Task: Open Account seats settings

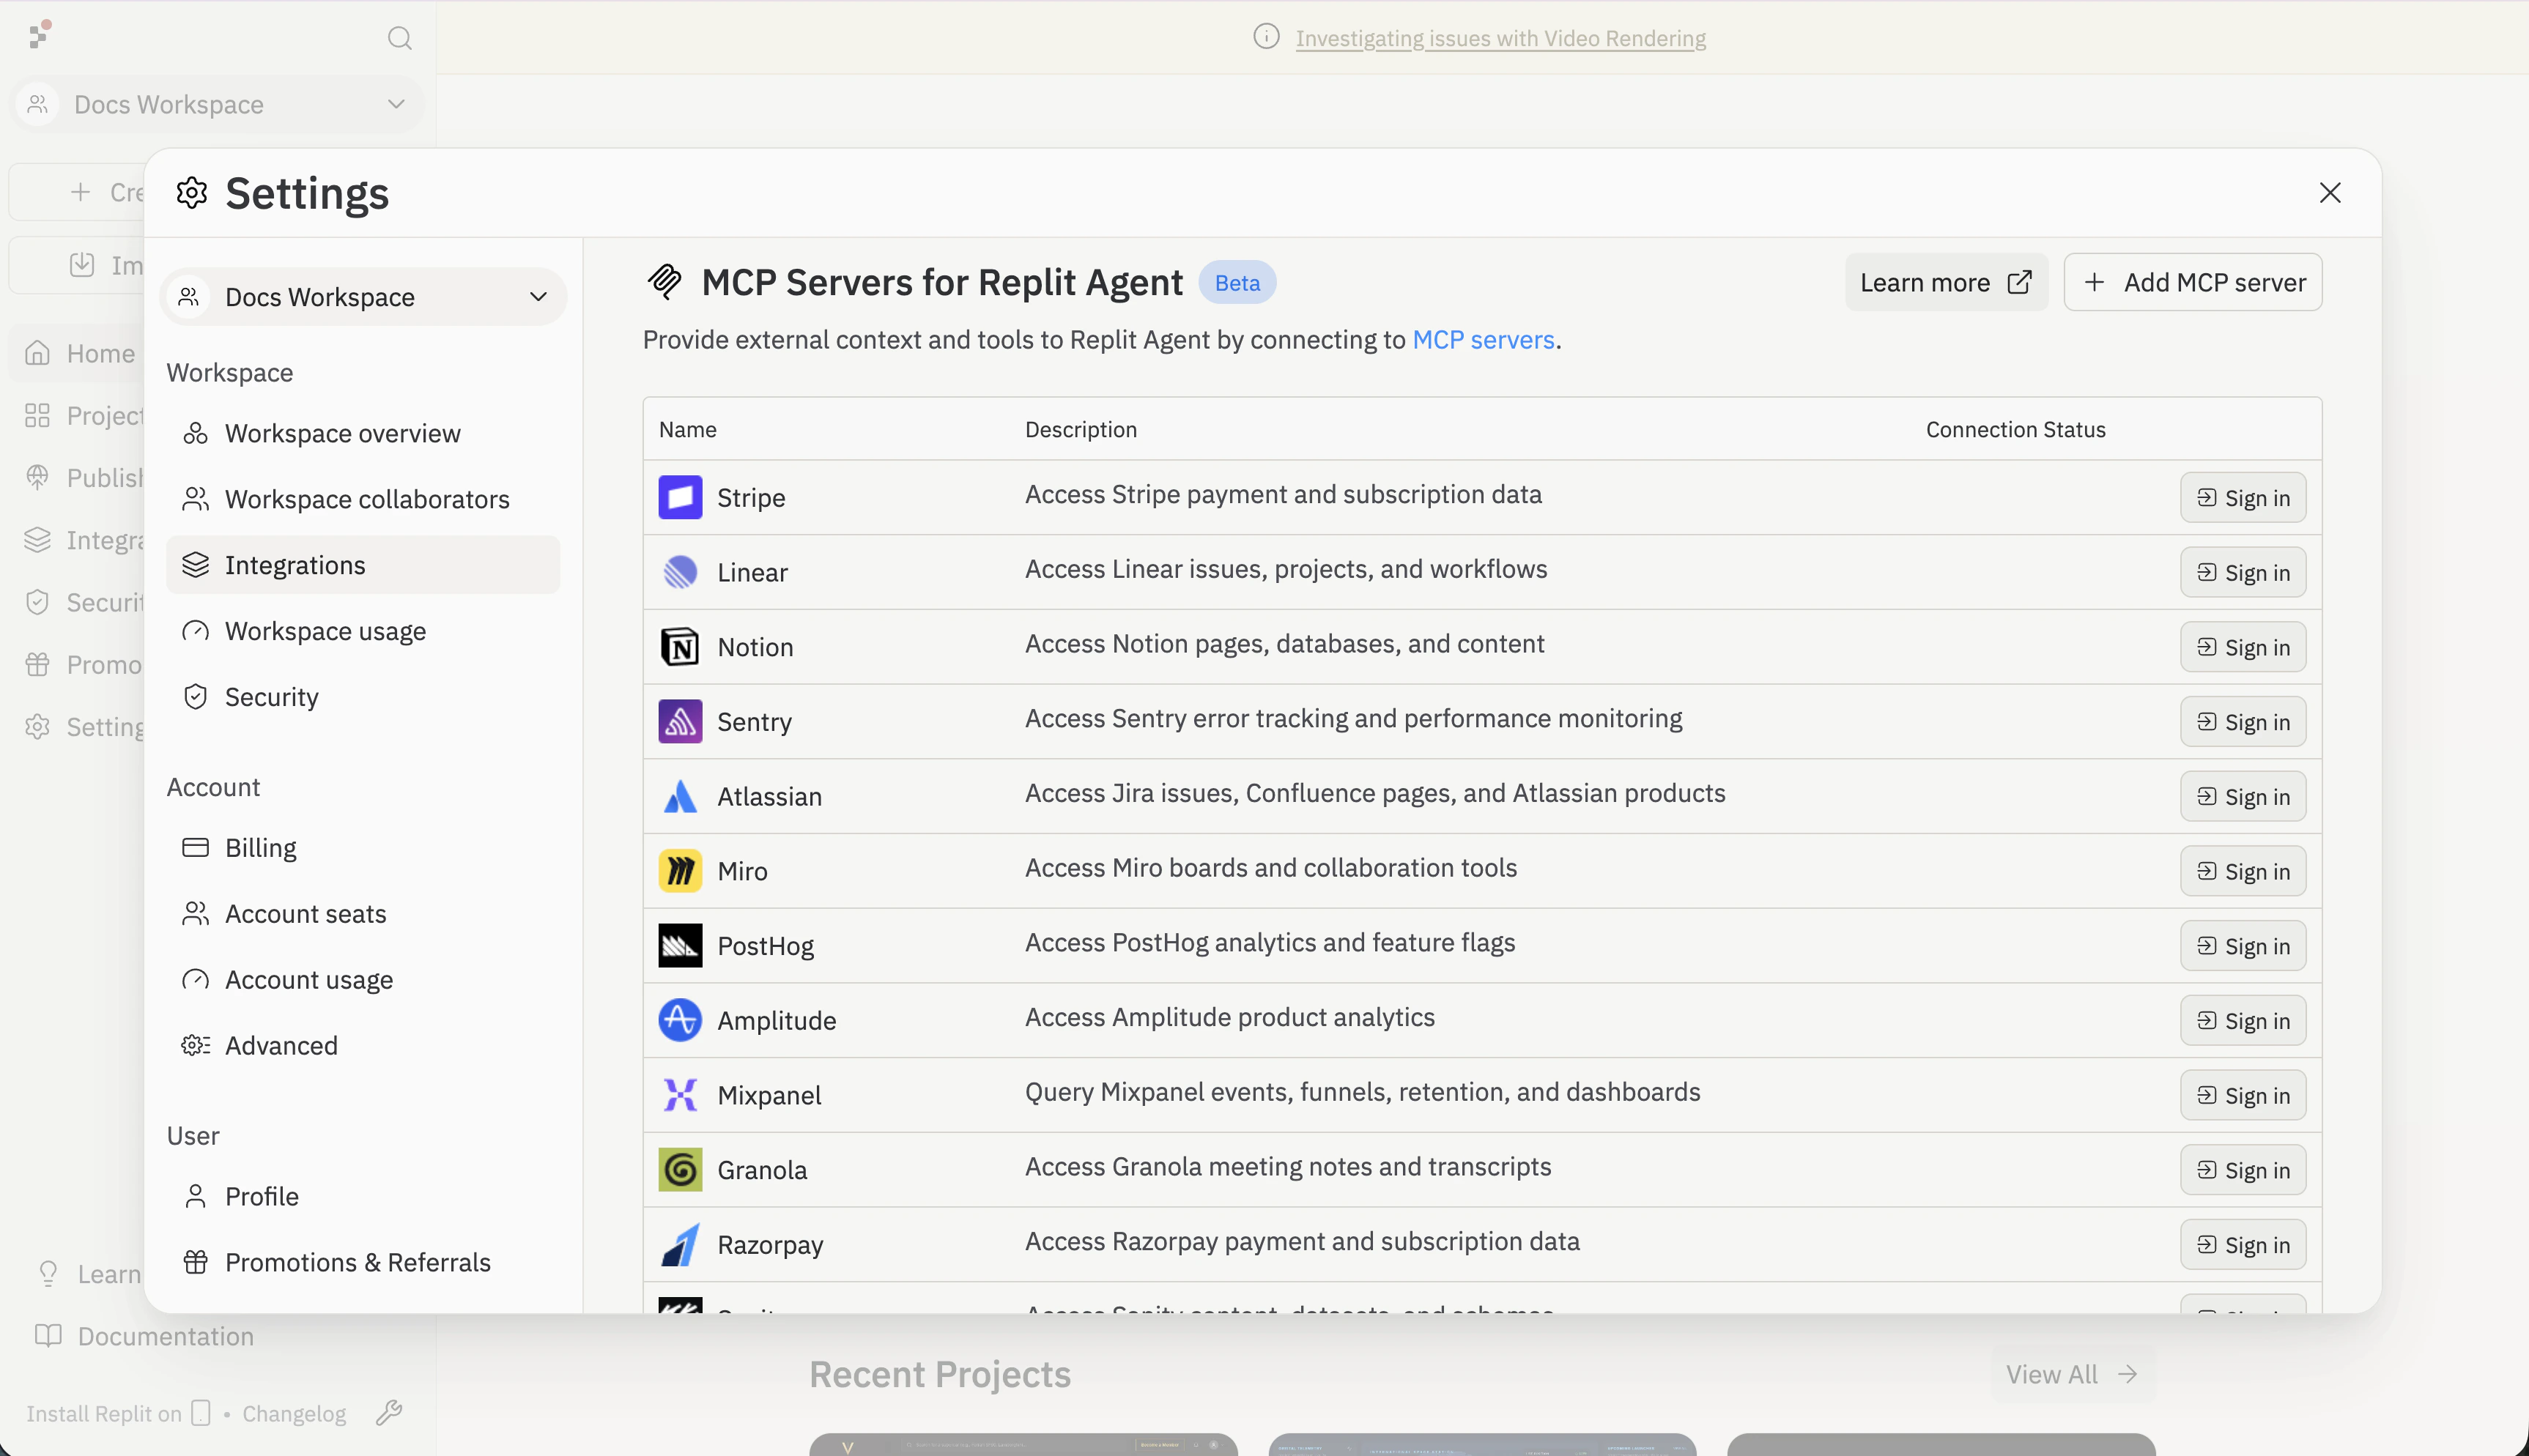Action: (x=363, y=914)
